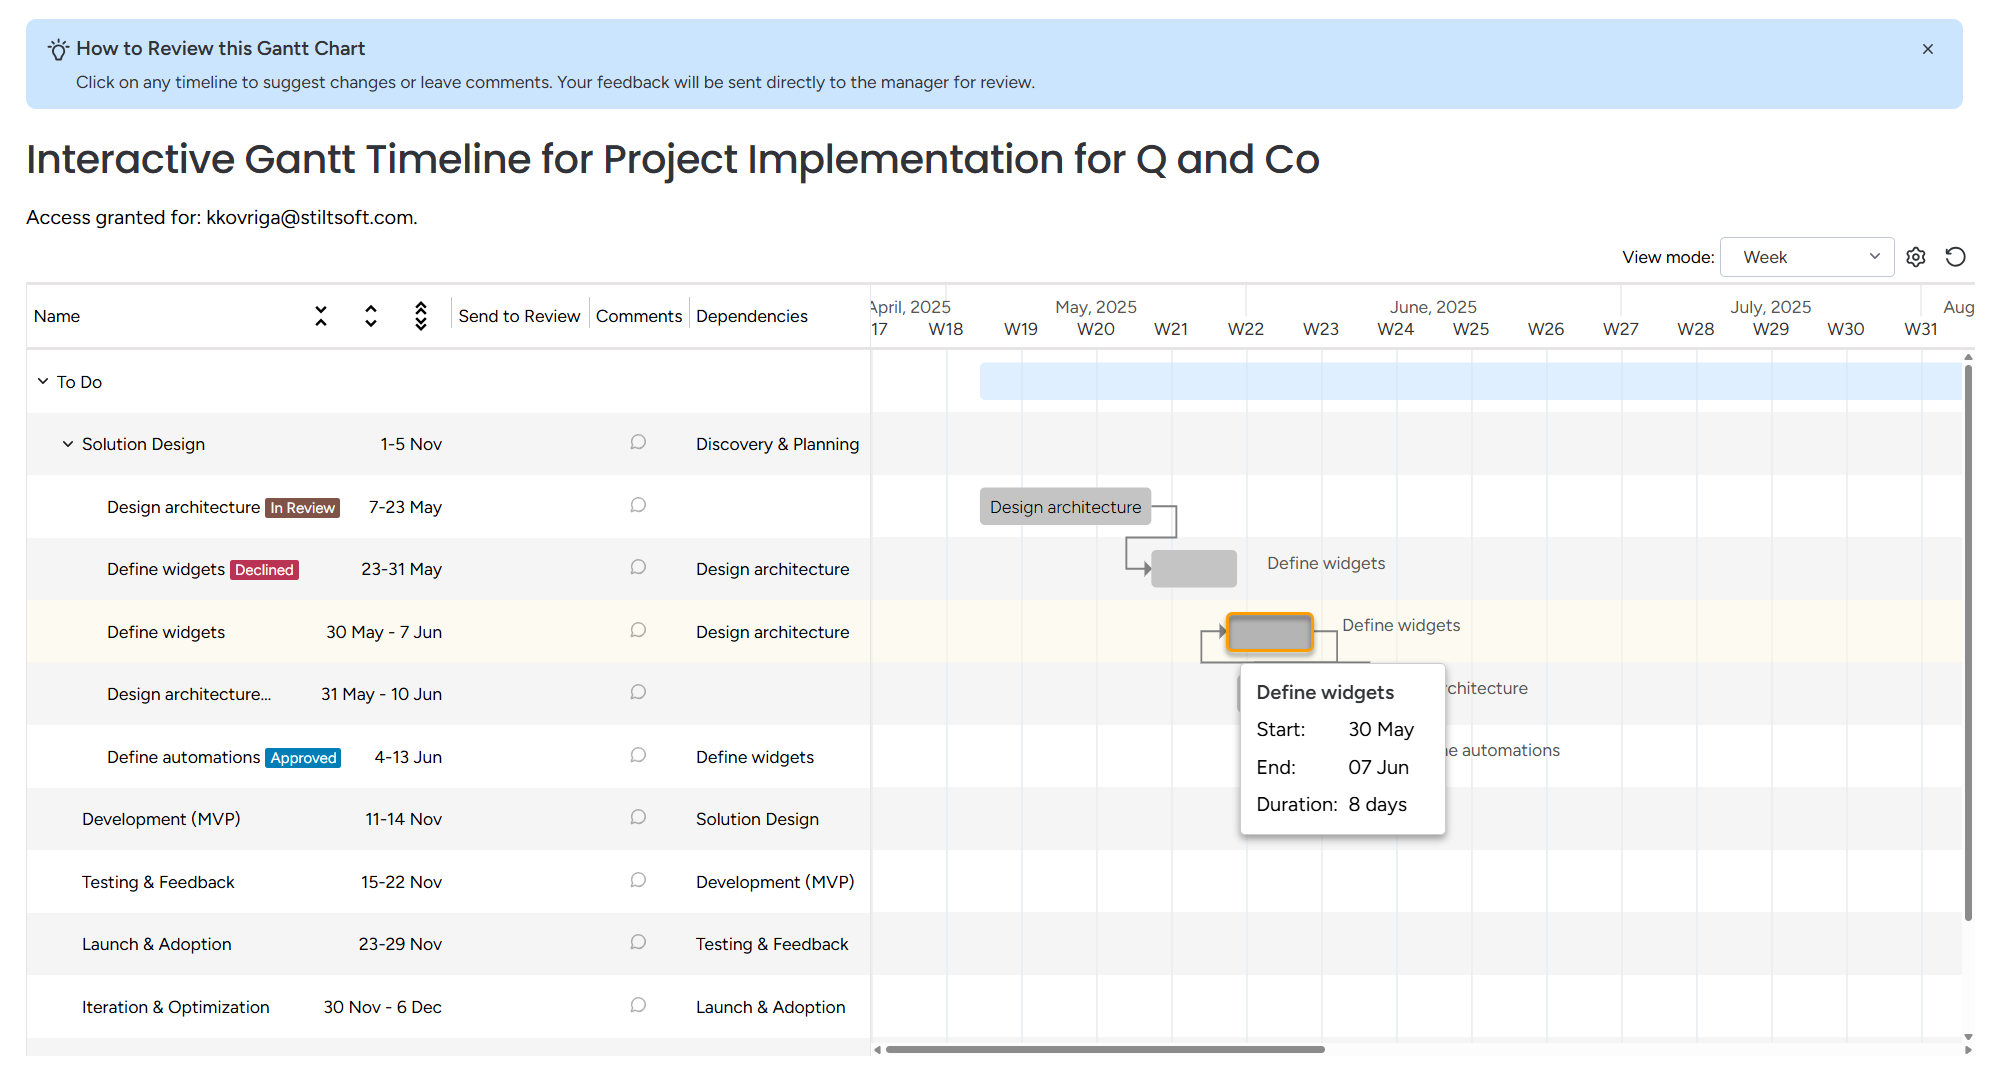Image resolution: width=2015 pixels, height=1069 pixels.
Task: Open comment bubble for Define automations row
Action: point(638,756)
